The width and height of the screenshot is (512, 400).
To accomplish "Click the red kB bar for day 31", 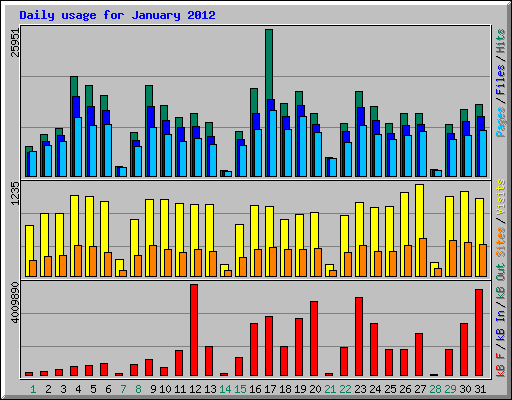I will click(x=479, y=332).
